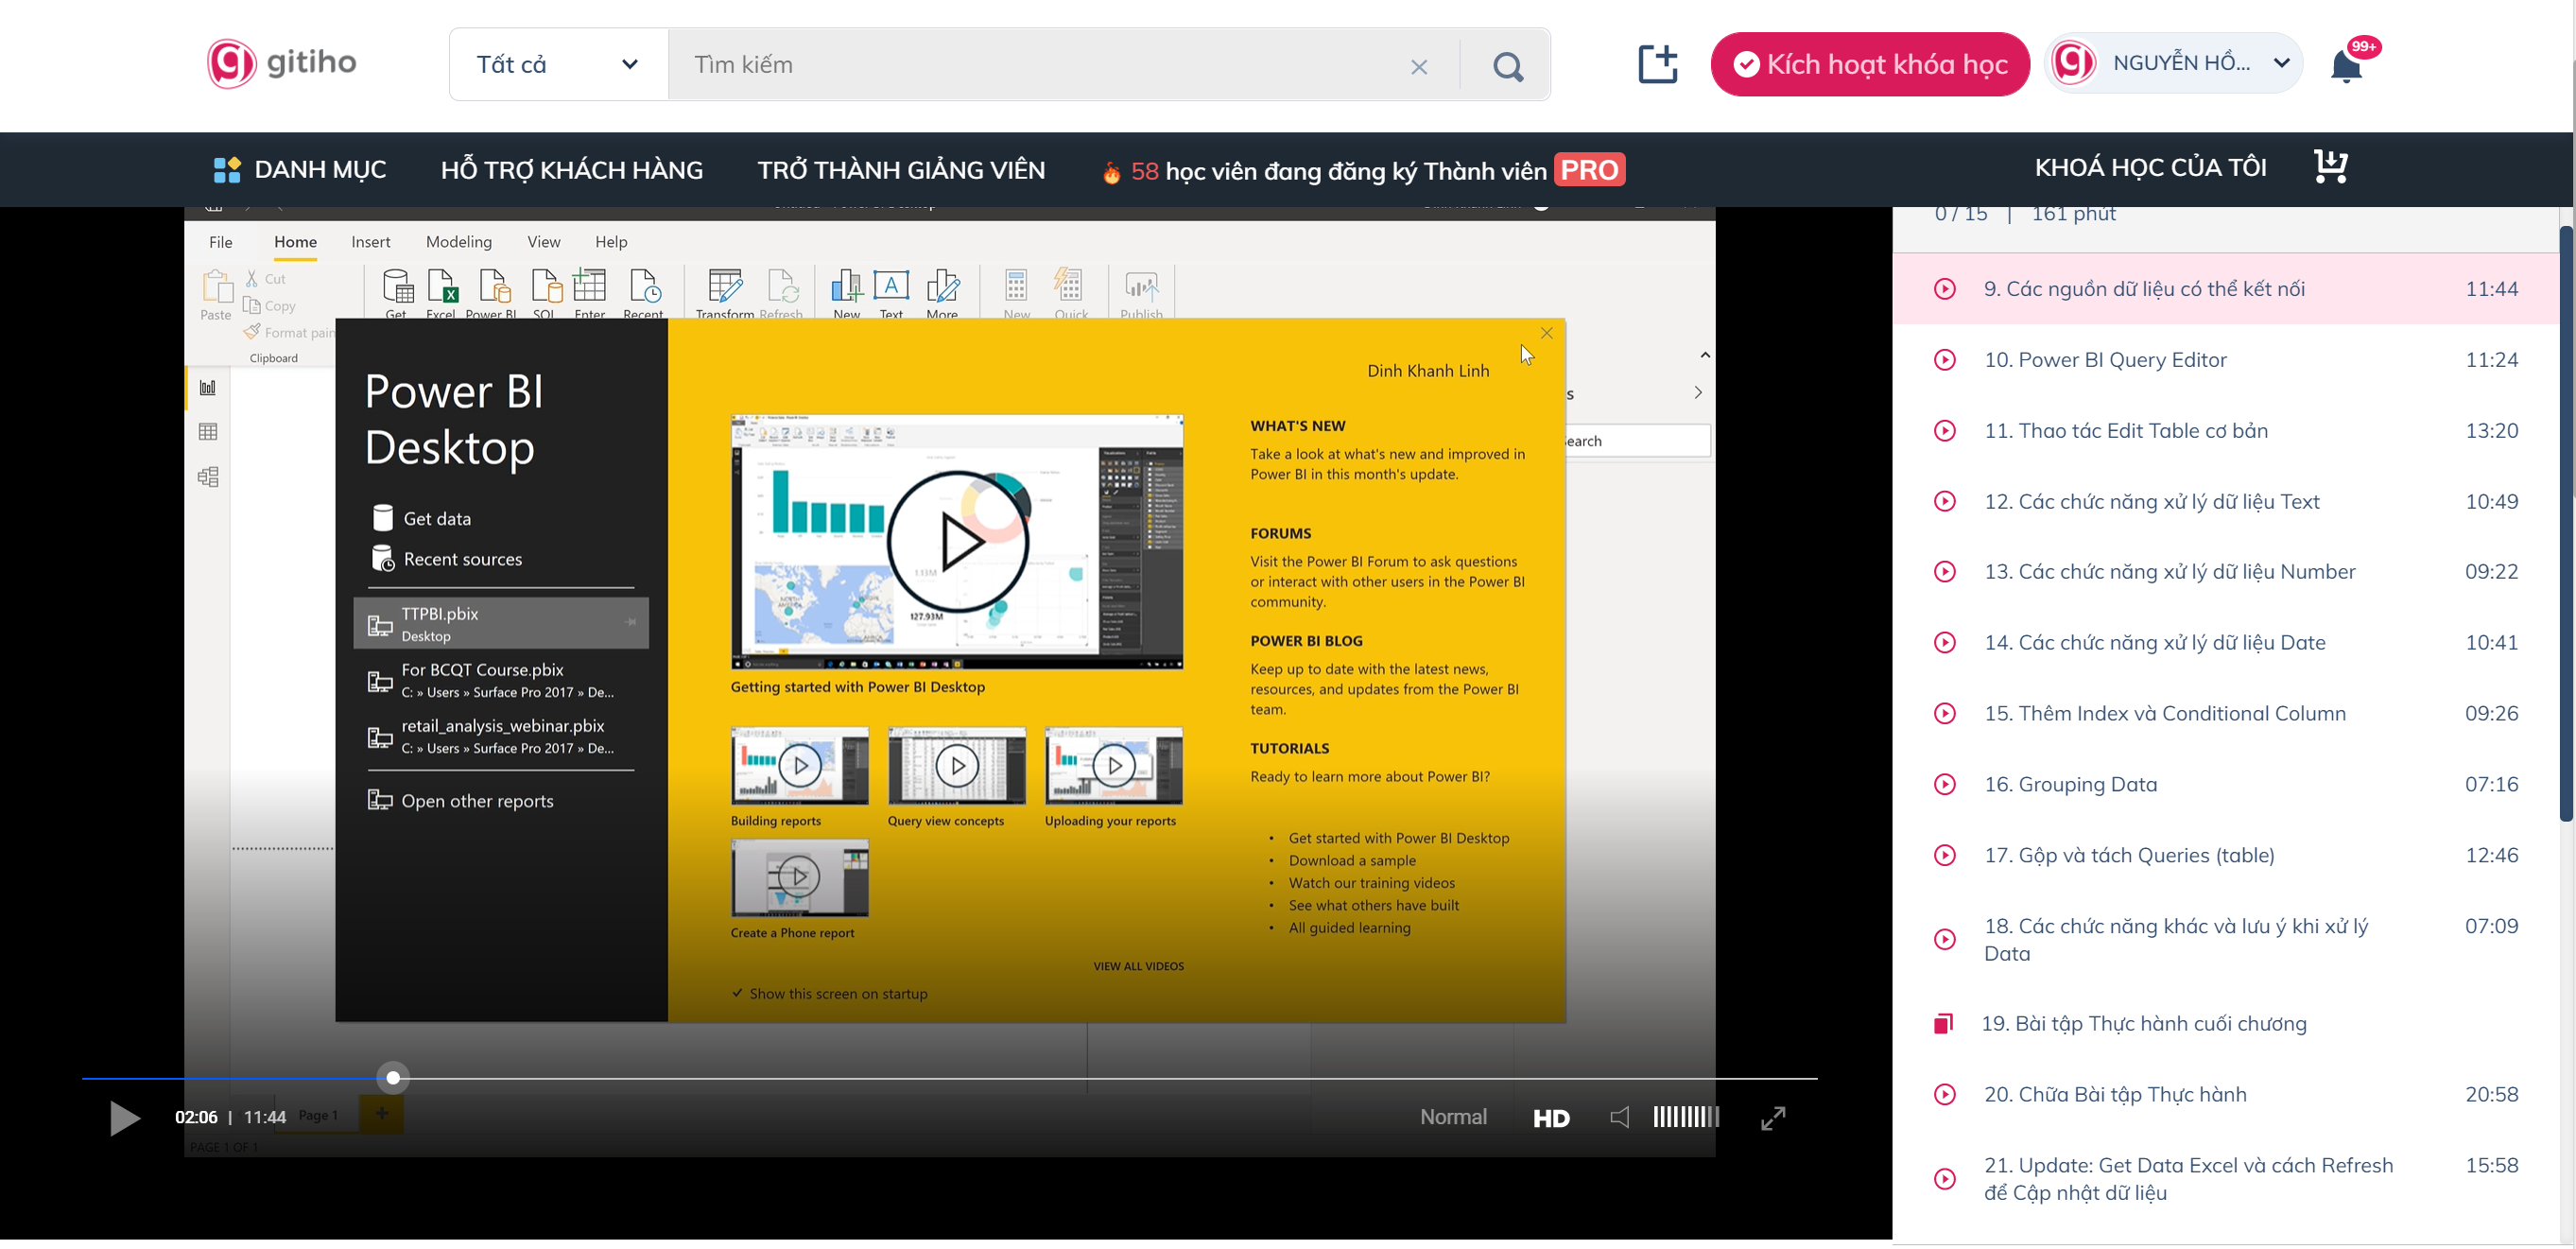Image resolution: width=2576 pixels, height=1249 pixels.
Task: Open recent file For BCQT Course.pbix
Action: (x=501, y=680)
